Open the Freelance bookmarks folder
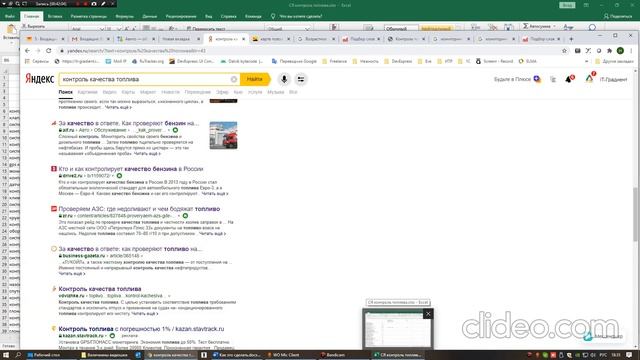This screenshot has height=360, width=640. [334, 61]
